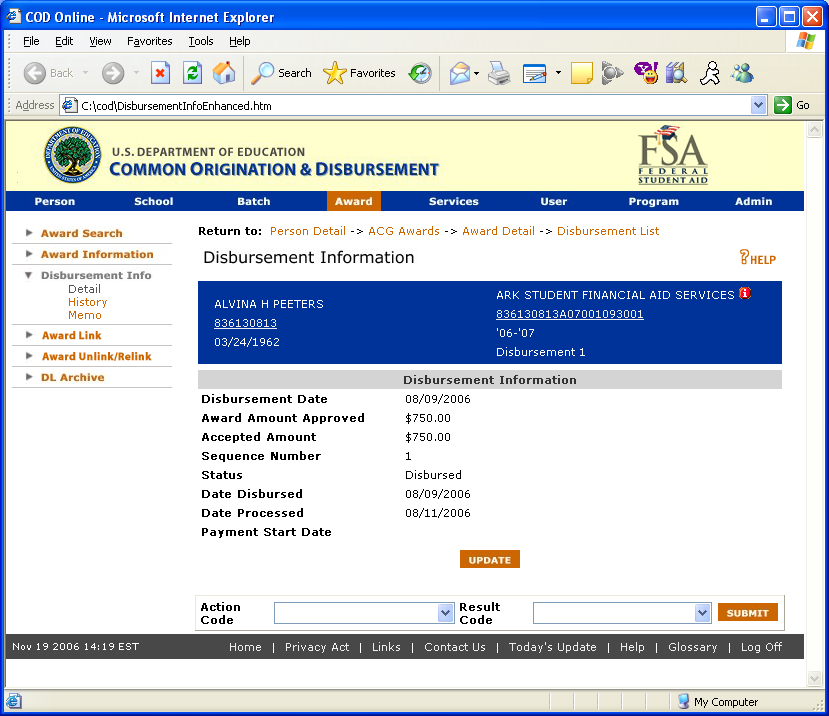Open the History toolbar icon

(x=420, y=73)
